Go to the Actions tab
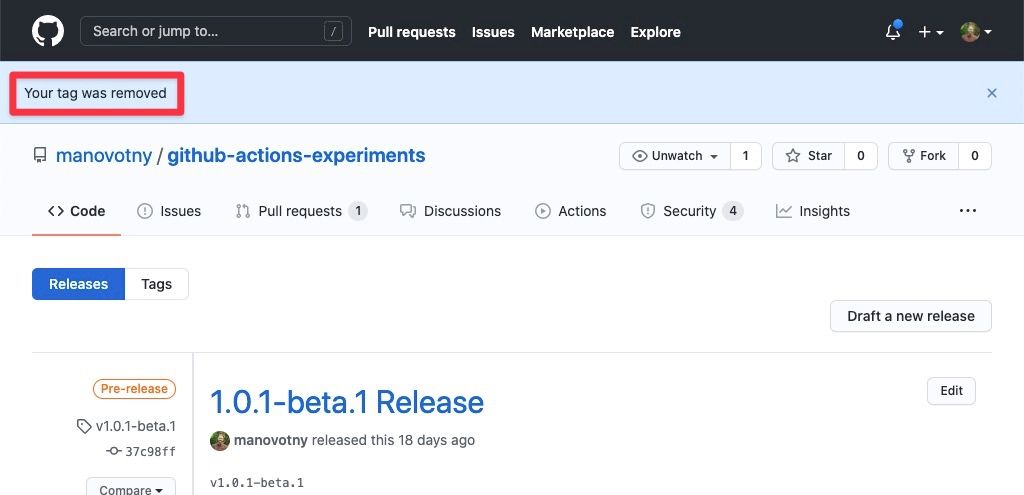The height and width of the screenshot is (495, 1024). (571, 211)
